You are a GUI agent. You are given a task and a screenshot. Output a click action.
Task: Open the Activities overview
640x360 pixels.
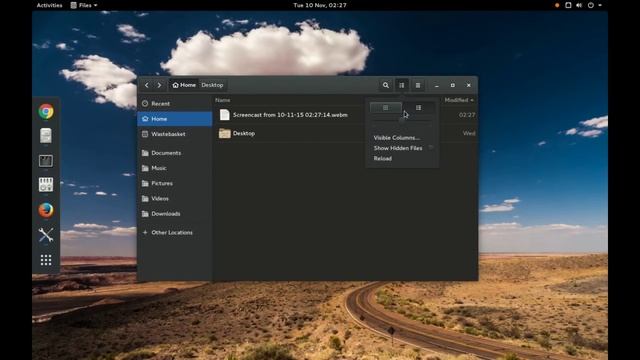49,5
